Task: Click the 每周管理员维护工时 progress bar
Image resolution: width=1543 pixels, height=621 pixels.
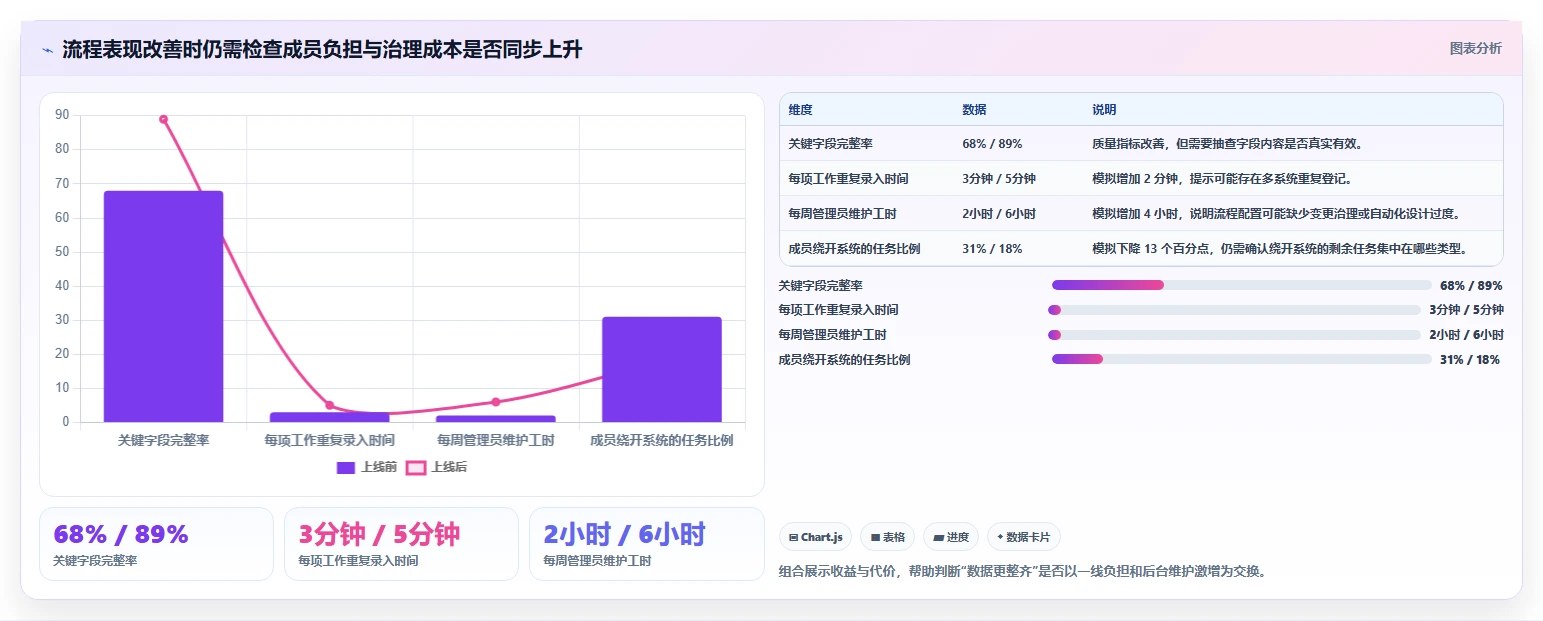Action: 1234,335
